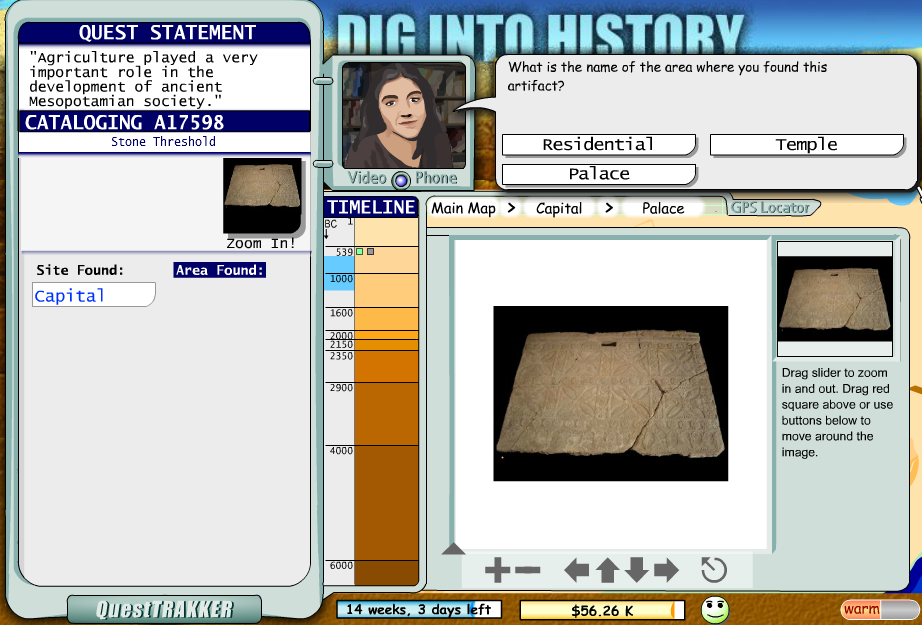Click the smiley face status icon

tap(715, 610)
